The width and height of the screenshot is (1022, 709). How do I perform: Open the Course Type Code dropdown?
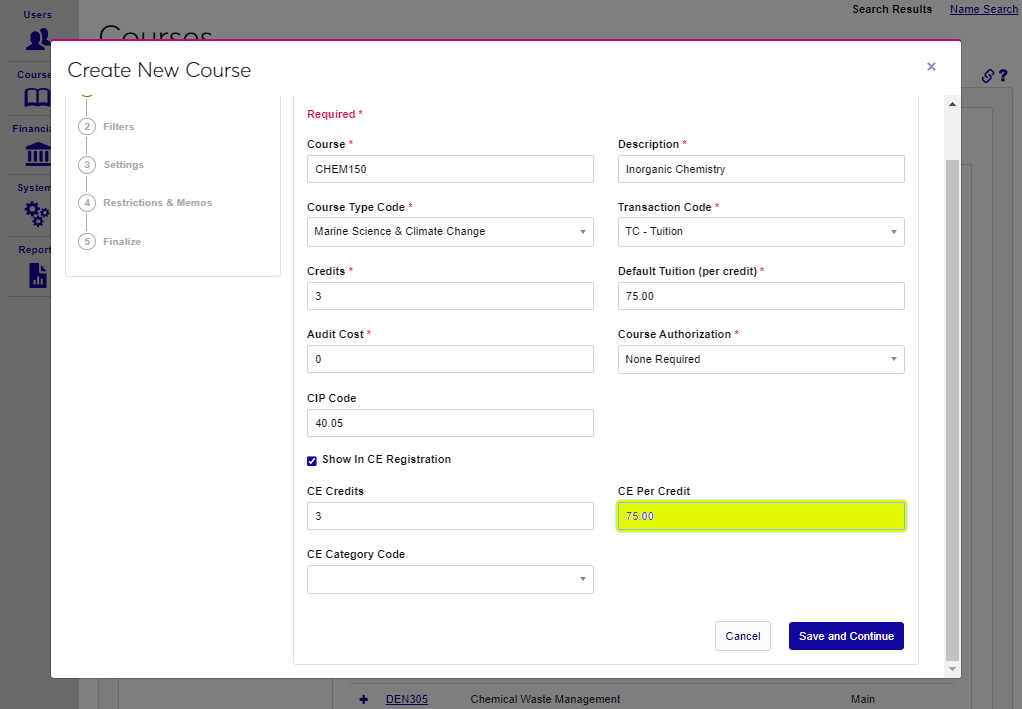(x=450, y=232)
